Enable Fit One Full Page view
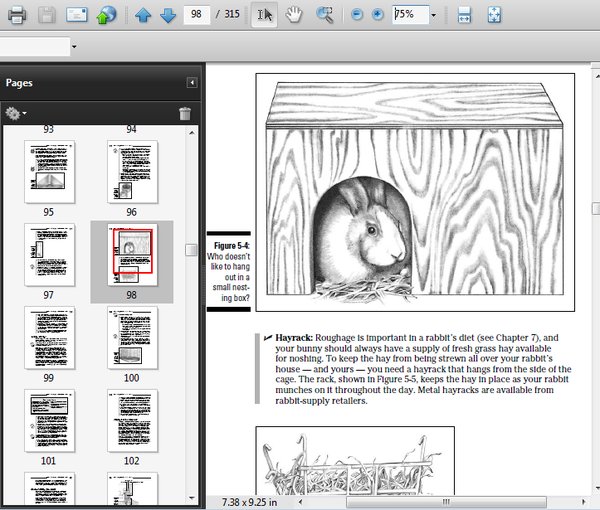The height and width of the screenshot is (510, 600). coord(494,15)
